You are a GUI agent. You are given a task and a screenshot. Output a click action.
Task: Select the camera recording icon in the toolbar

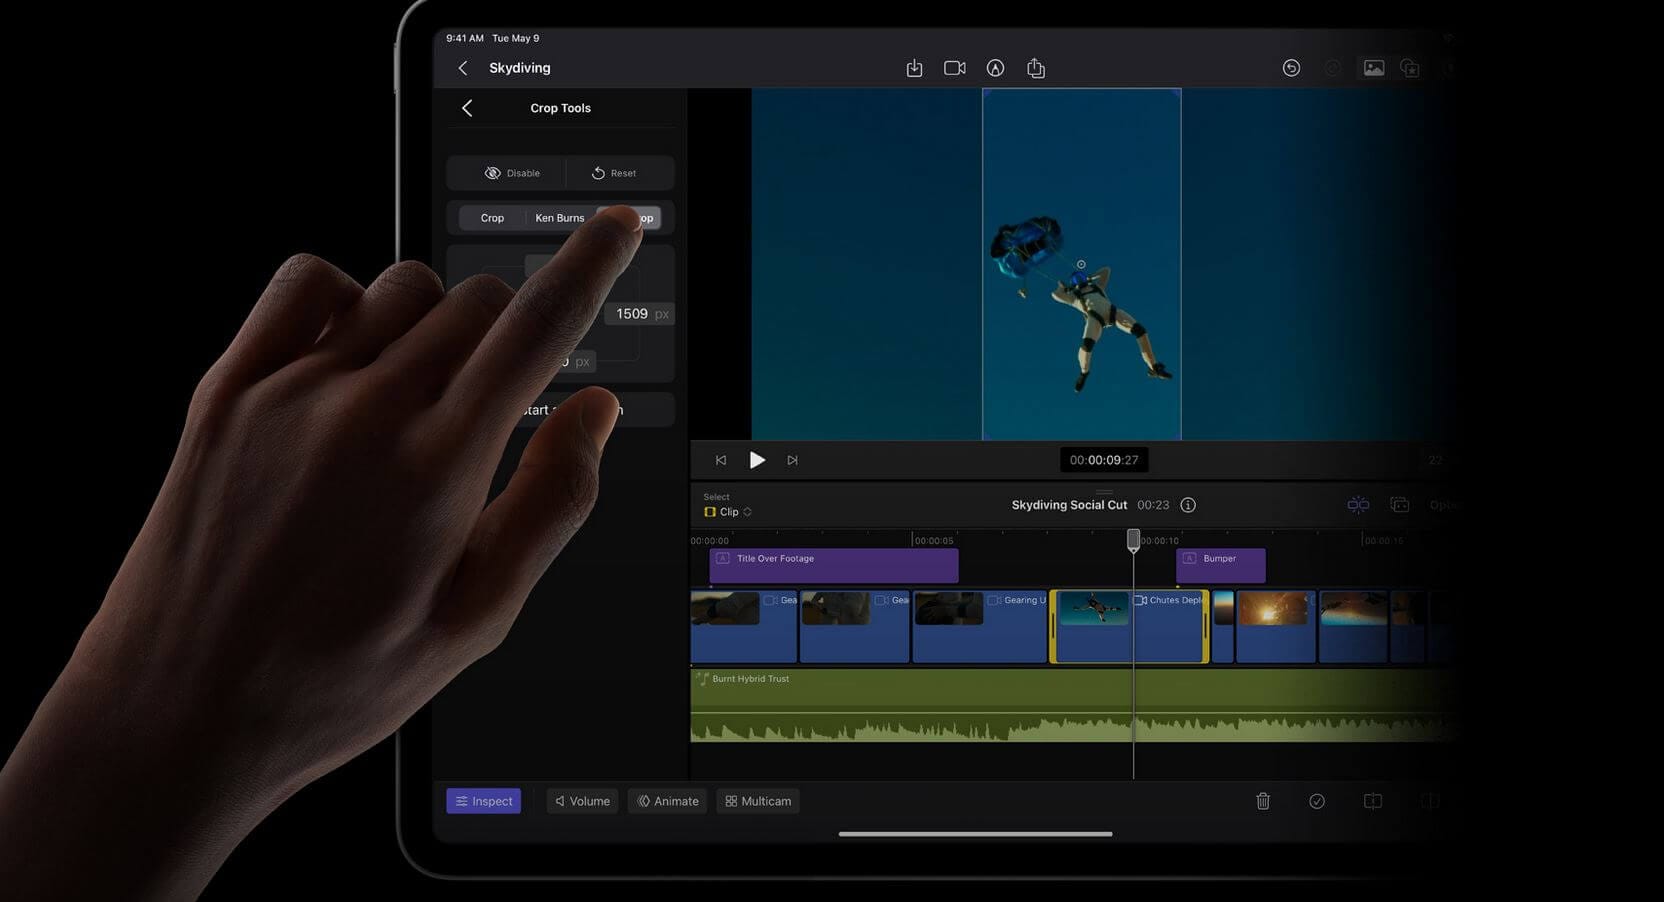pos(954,67)
